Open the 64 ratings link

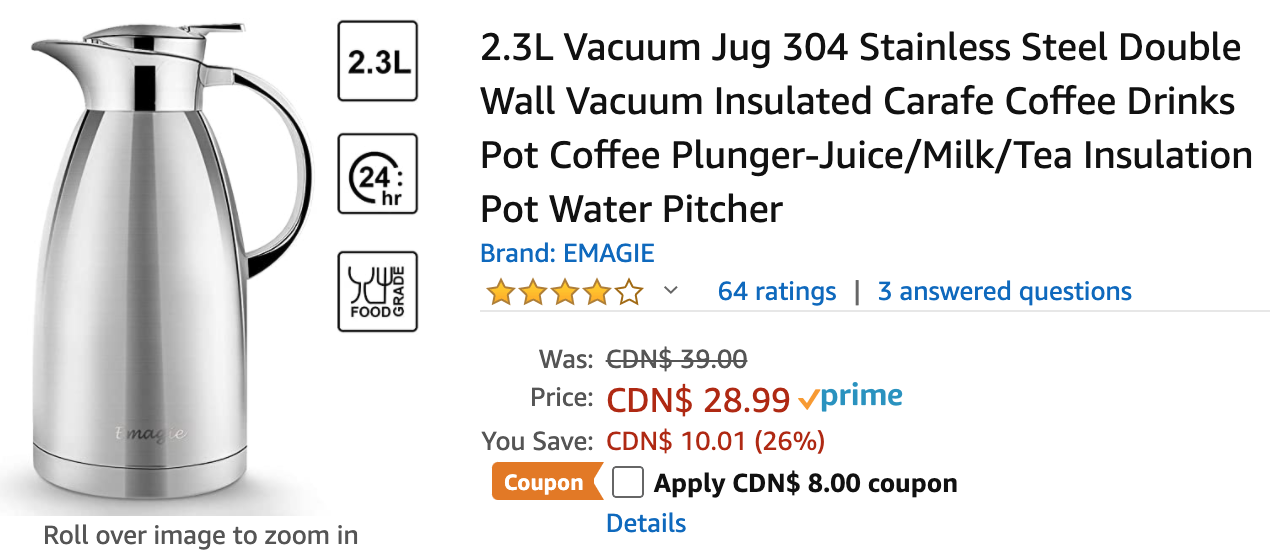click(x=777, y=292)
